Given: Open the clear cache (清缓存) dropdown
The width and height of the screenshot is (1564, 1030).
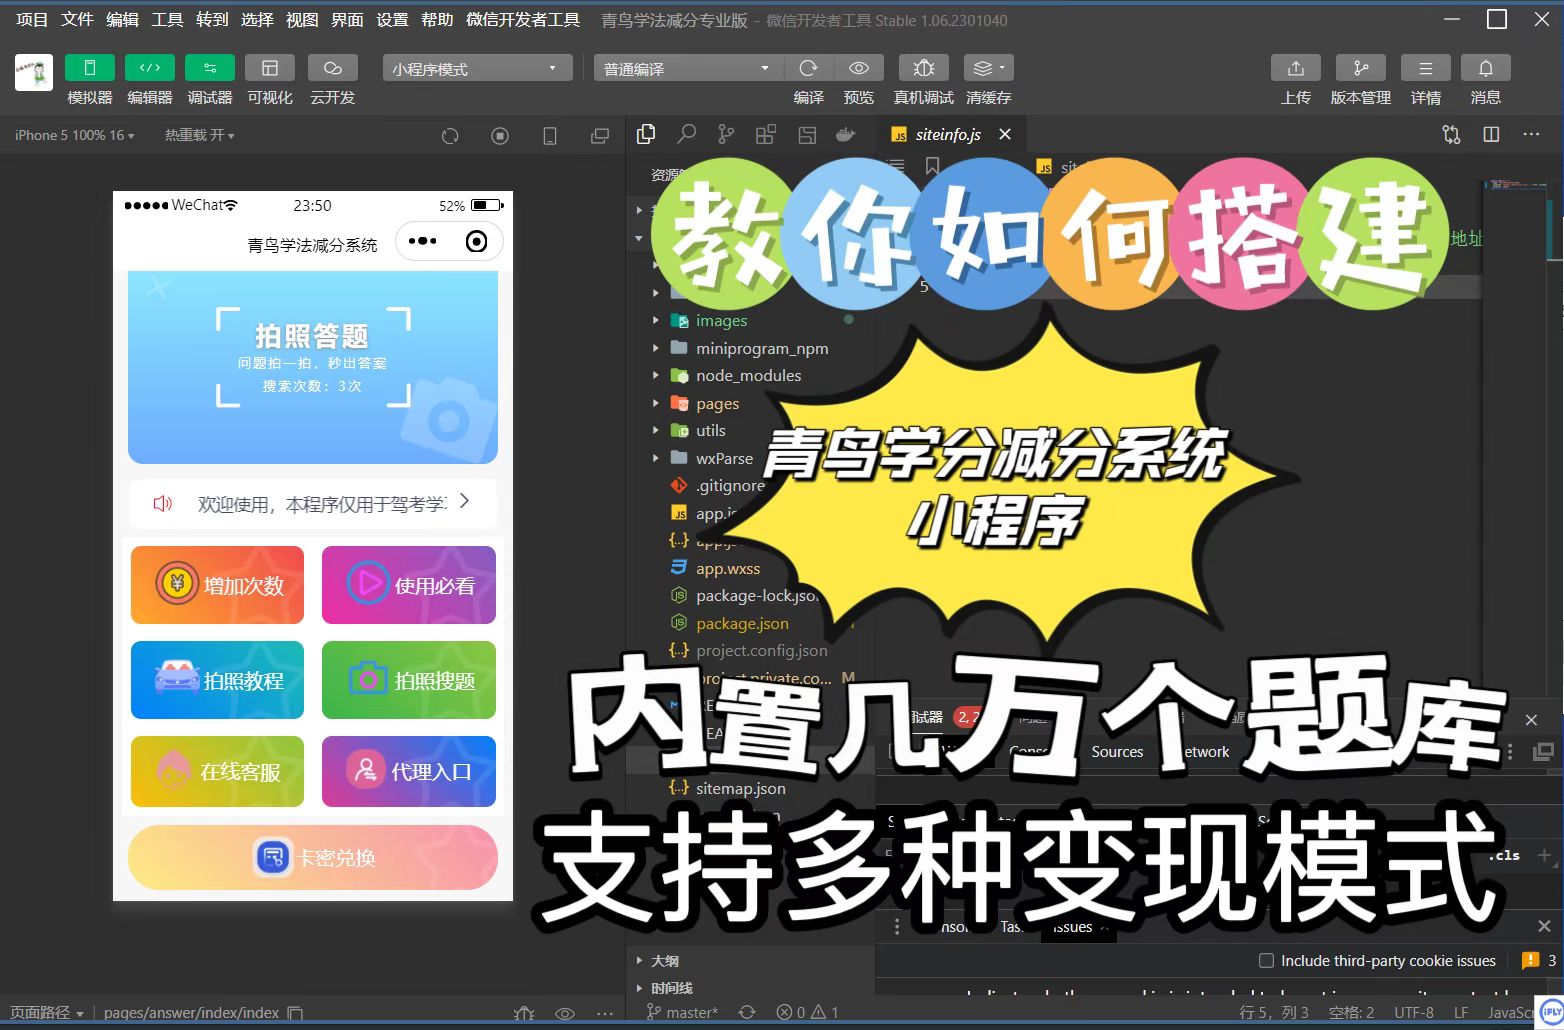Looking at the screenshot, I should click(988, 68).
